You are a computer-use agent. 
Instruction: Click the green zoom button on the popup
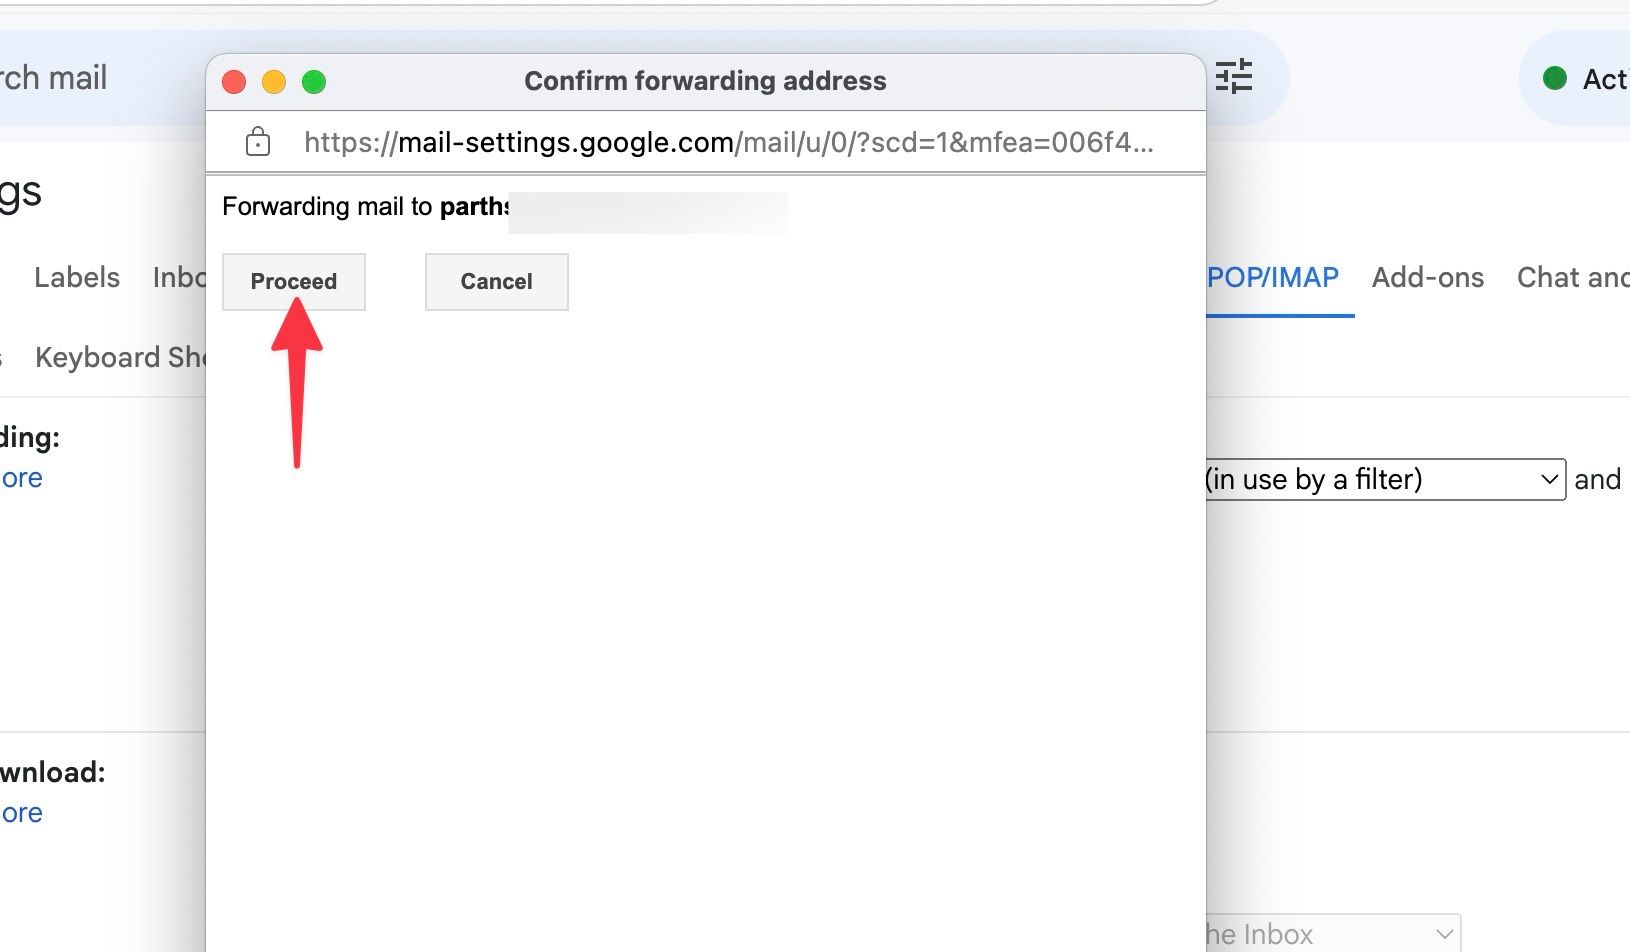click(314, 81)
